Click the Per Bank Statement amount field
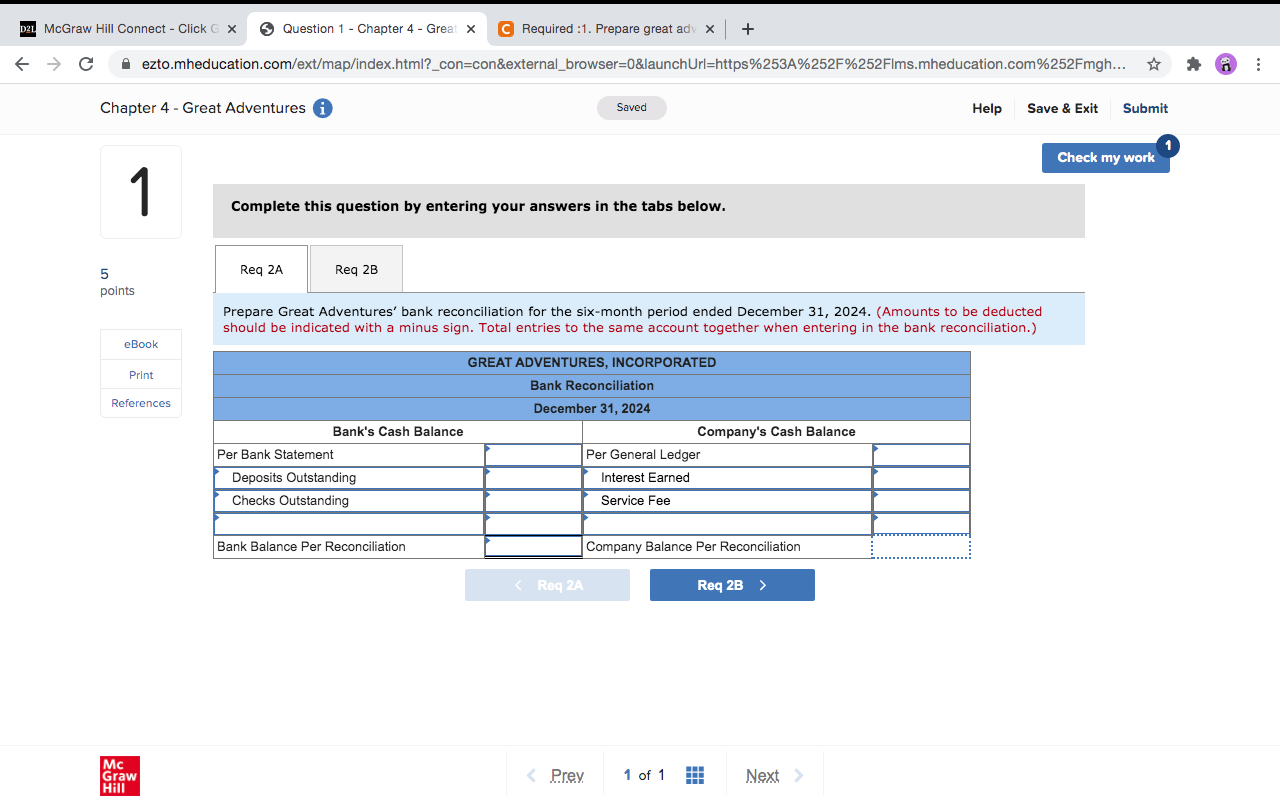This screenshot has height=800, width=1280. [533, 455]
